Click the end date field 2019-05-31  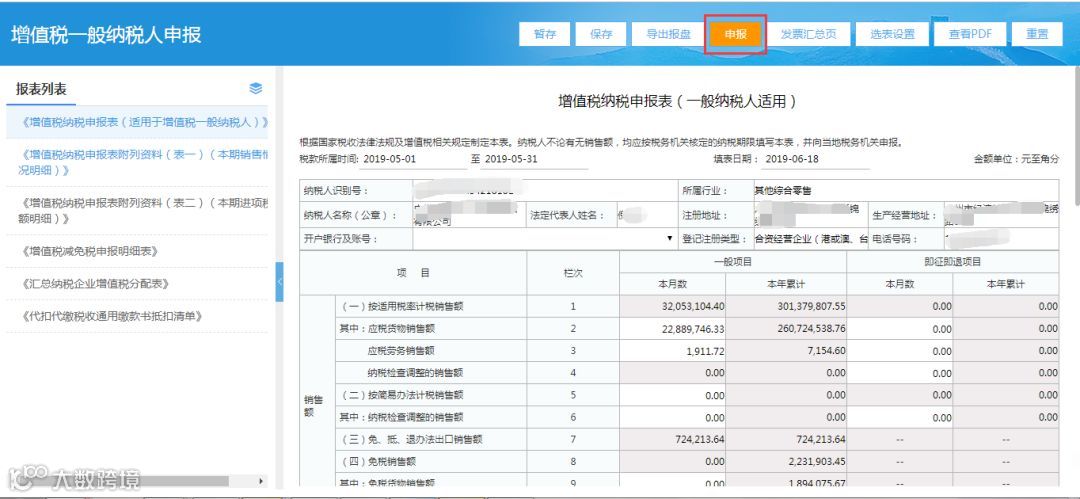pyautogui.click(x=534, y=159)
